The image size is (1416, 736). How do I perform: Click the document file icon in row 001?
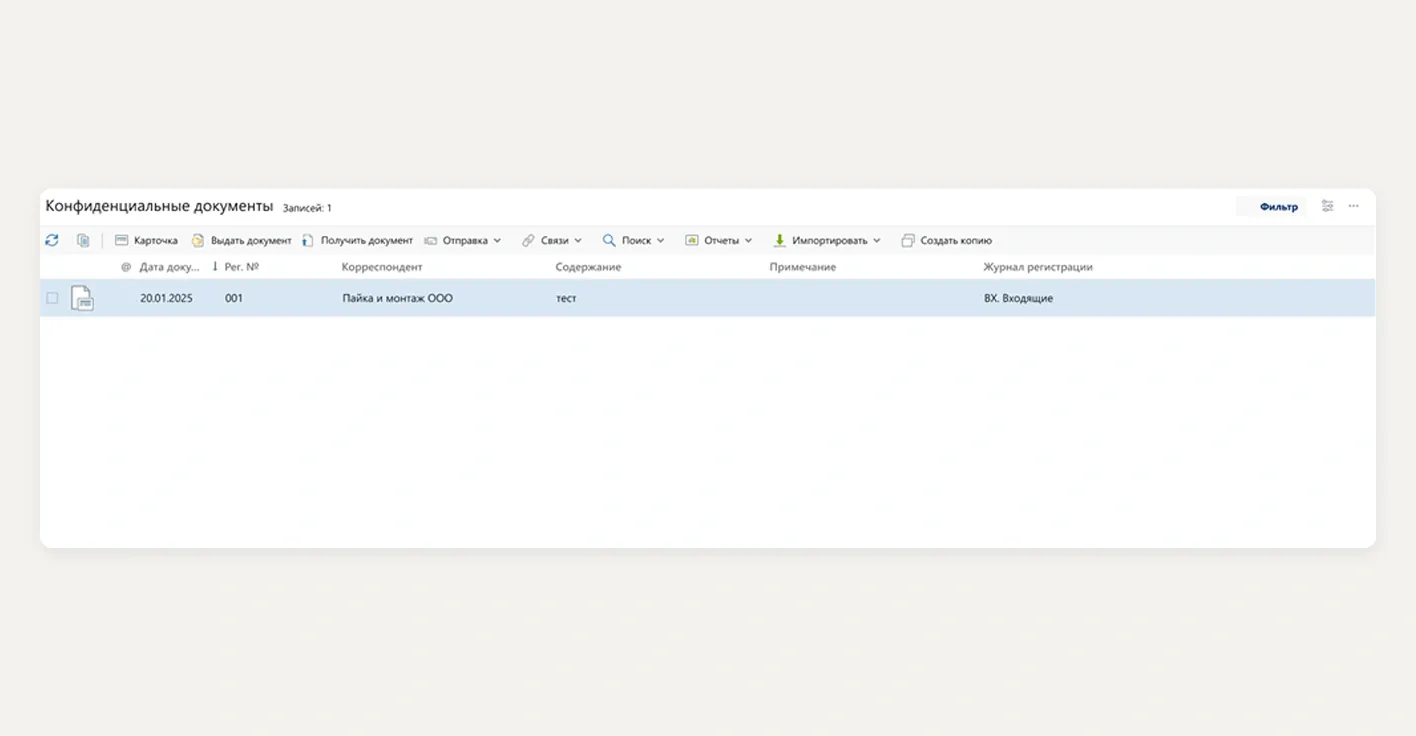(x=82, y=298)
